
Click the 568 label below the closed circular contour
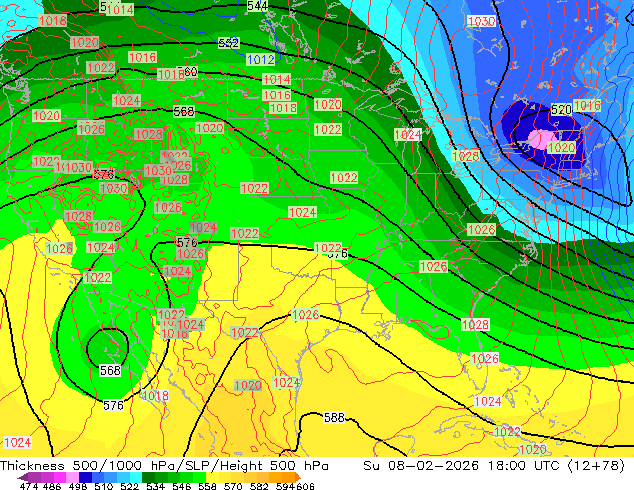(110, 370)
